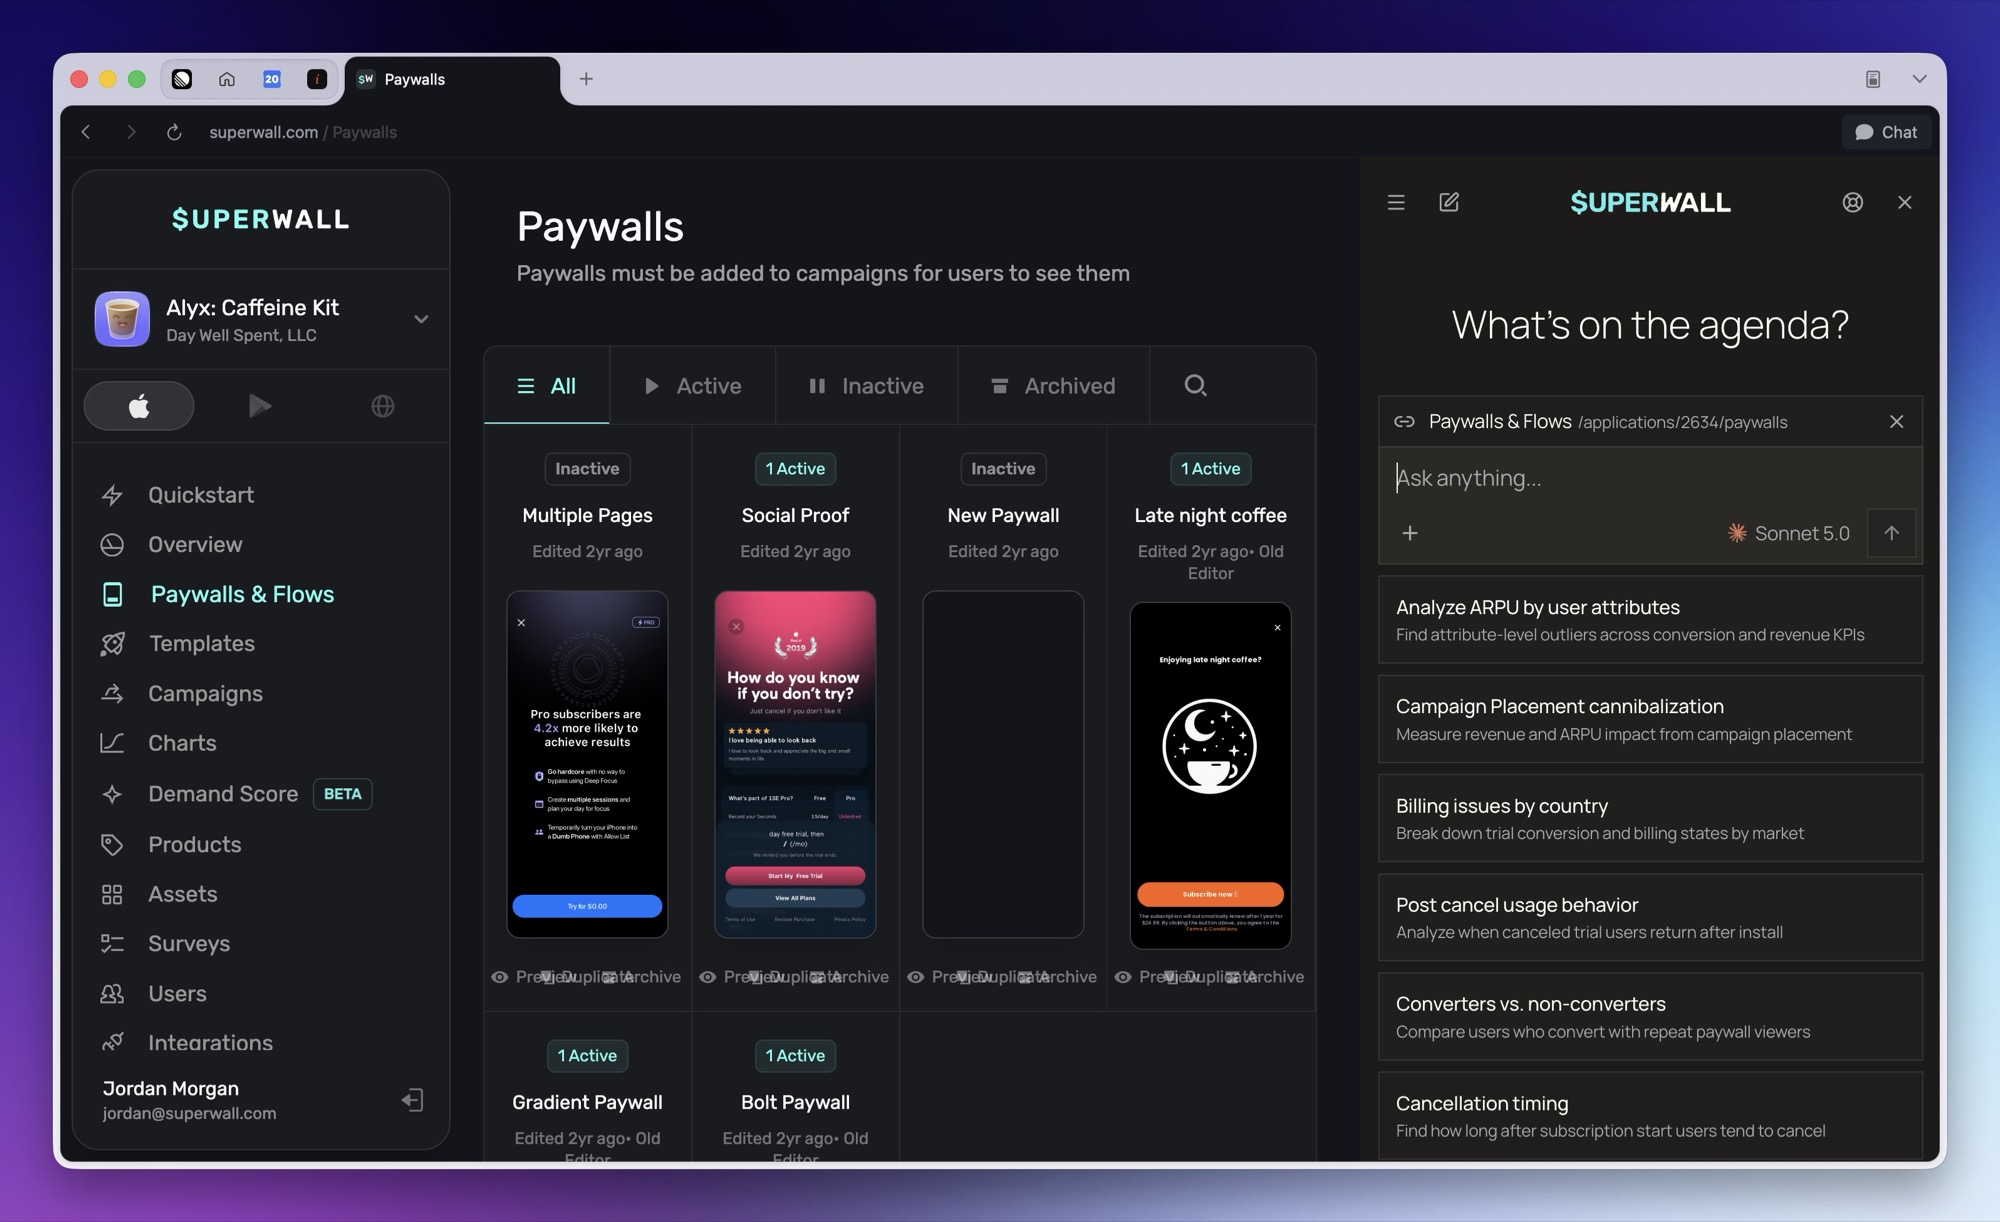Expand the Alyx: Caffeine Kit app switcher

tap(421, 319)
